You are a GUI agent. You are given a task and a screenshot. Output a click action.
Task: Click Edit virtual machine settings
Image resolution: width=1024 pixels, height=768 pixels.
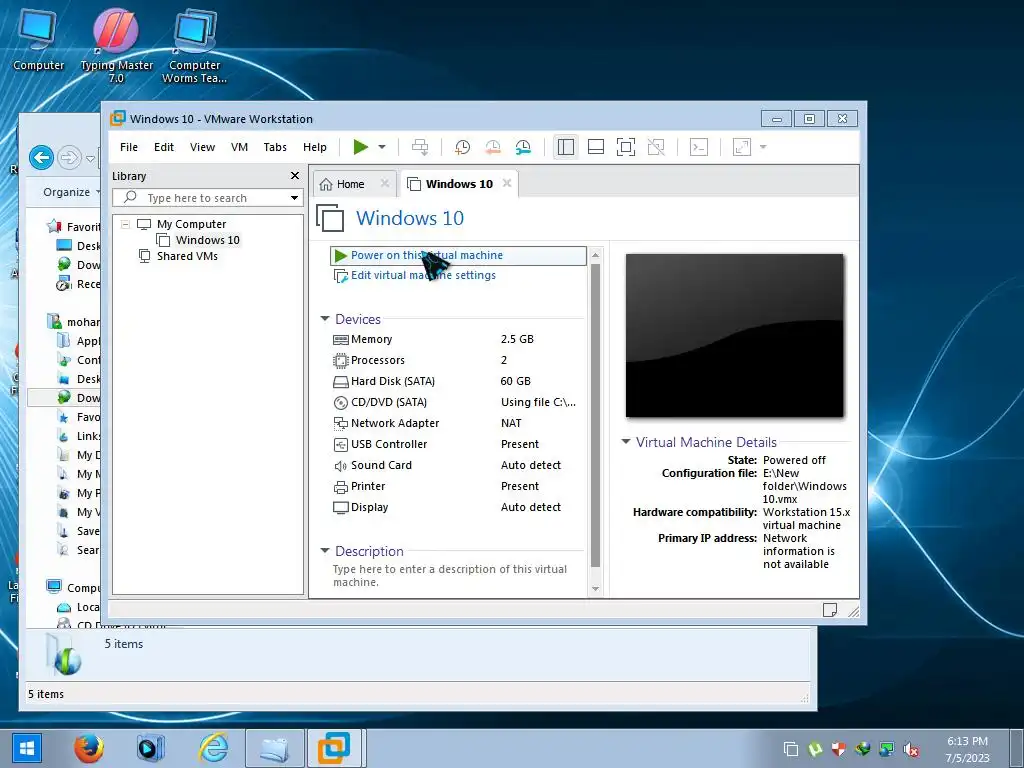(x=423, y=276)
